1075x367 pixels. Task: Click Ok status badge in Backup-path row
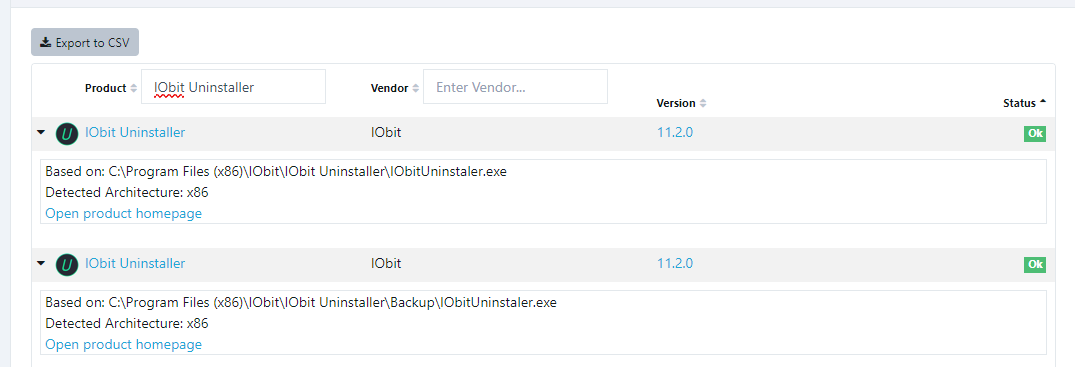1035,264
